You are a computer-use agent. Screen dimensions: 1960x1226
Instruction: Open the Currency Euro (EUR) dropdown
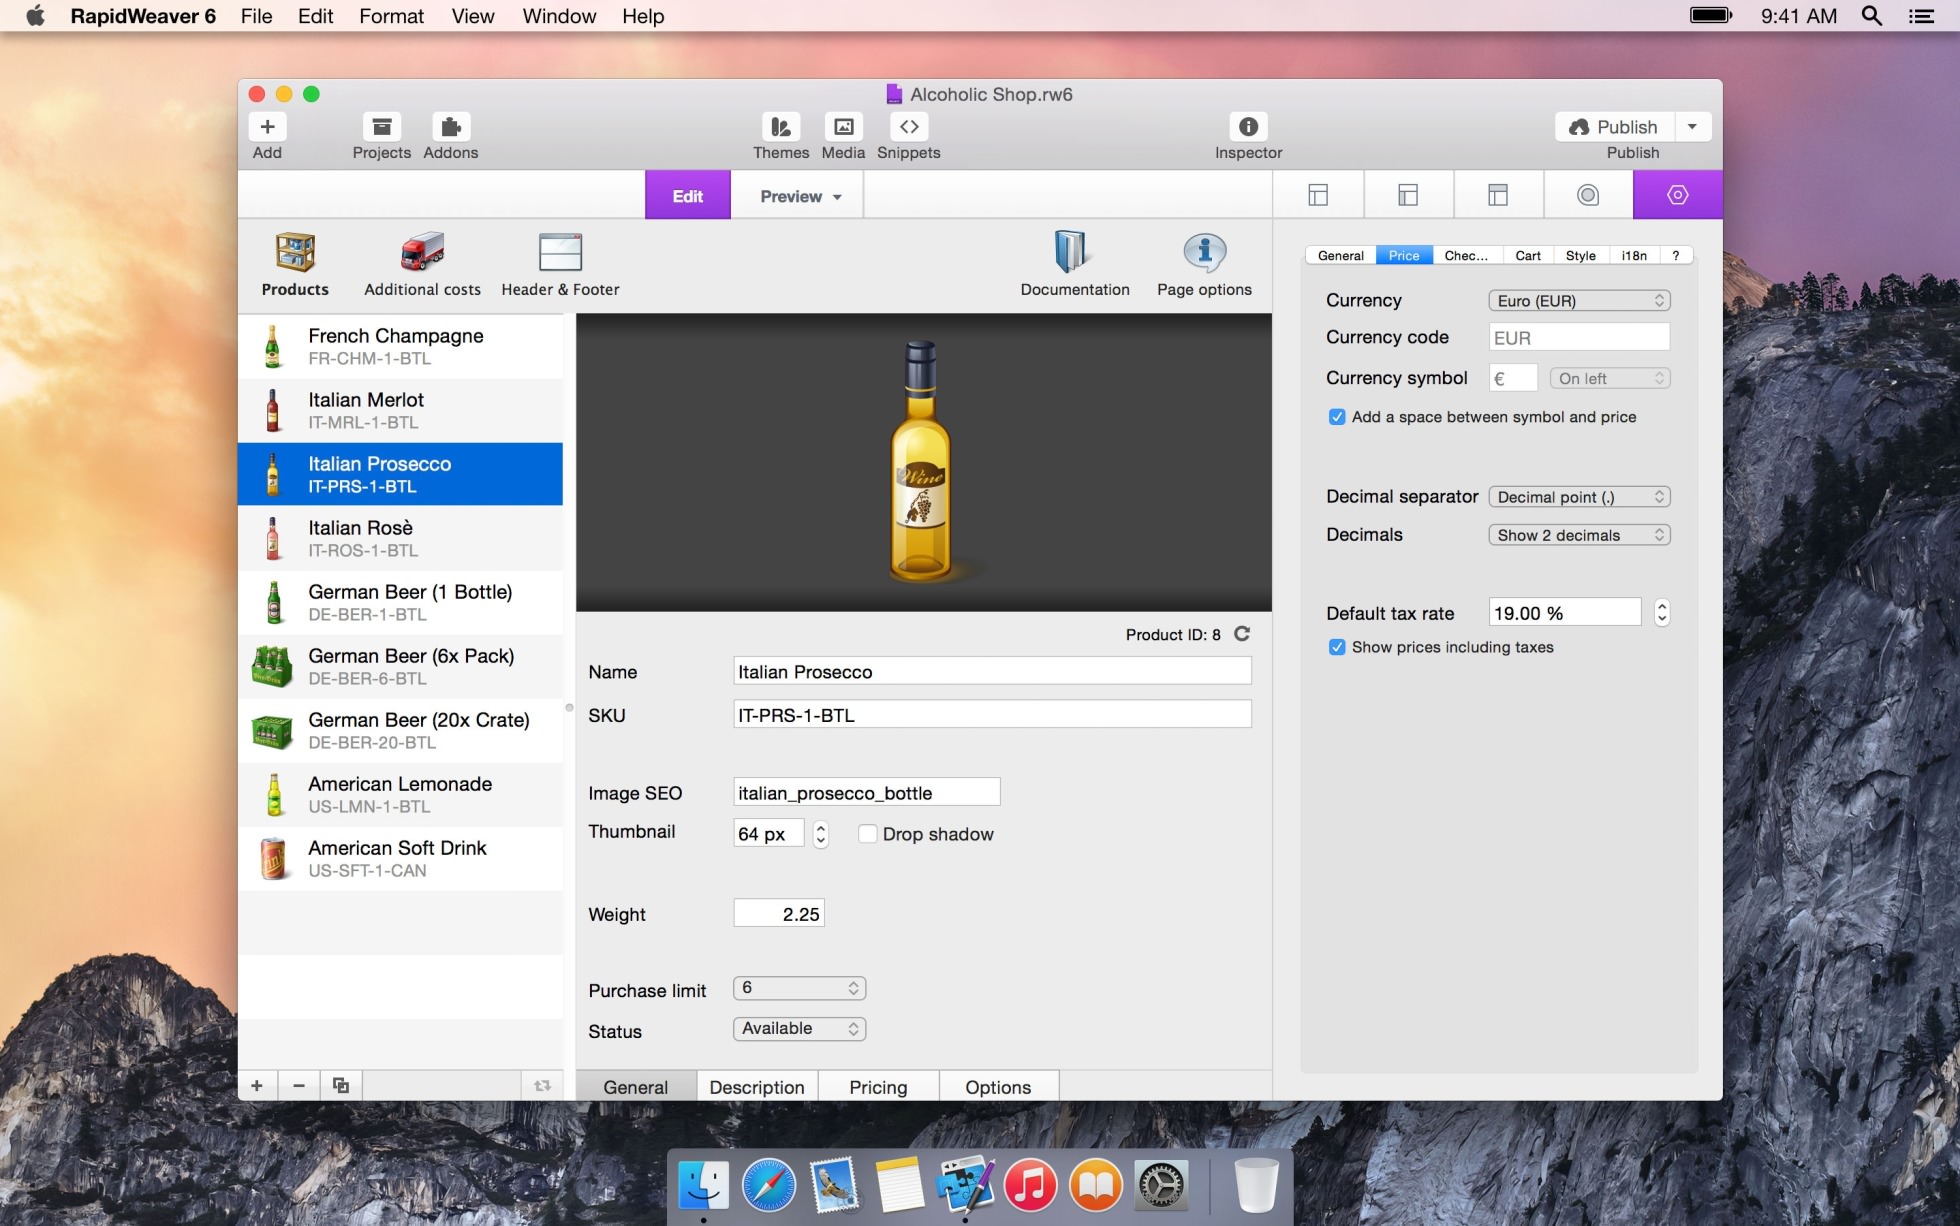1579,301
